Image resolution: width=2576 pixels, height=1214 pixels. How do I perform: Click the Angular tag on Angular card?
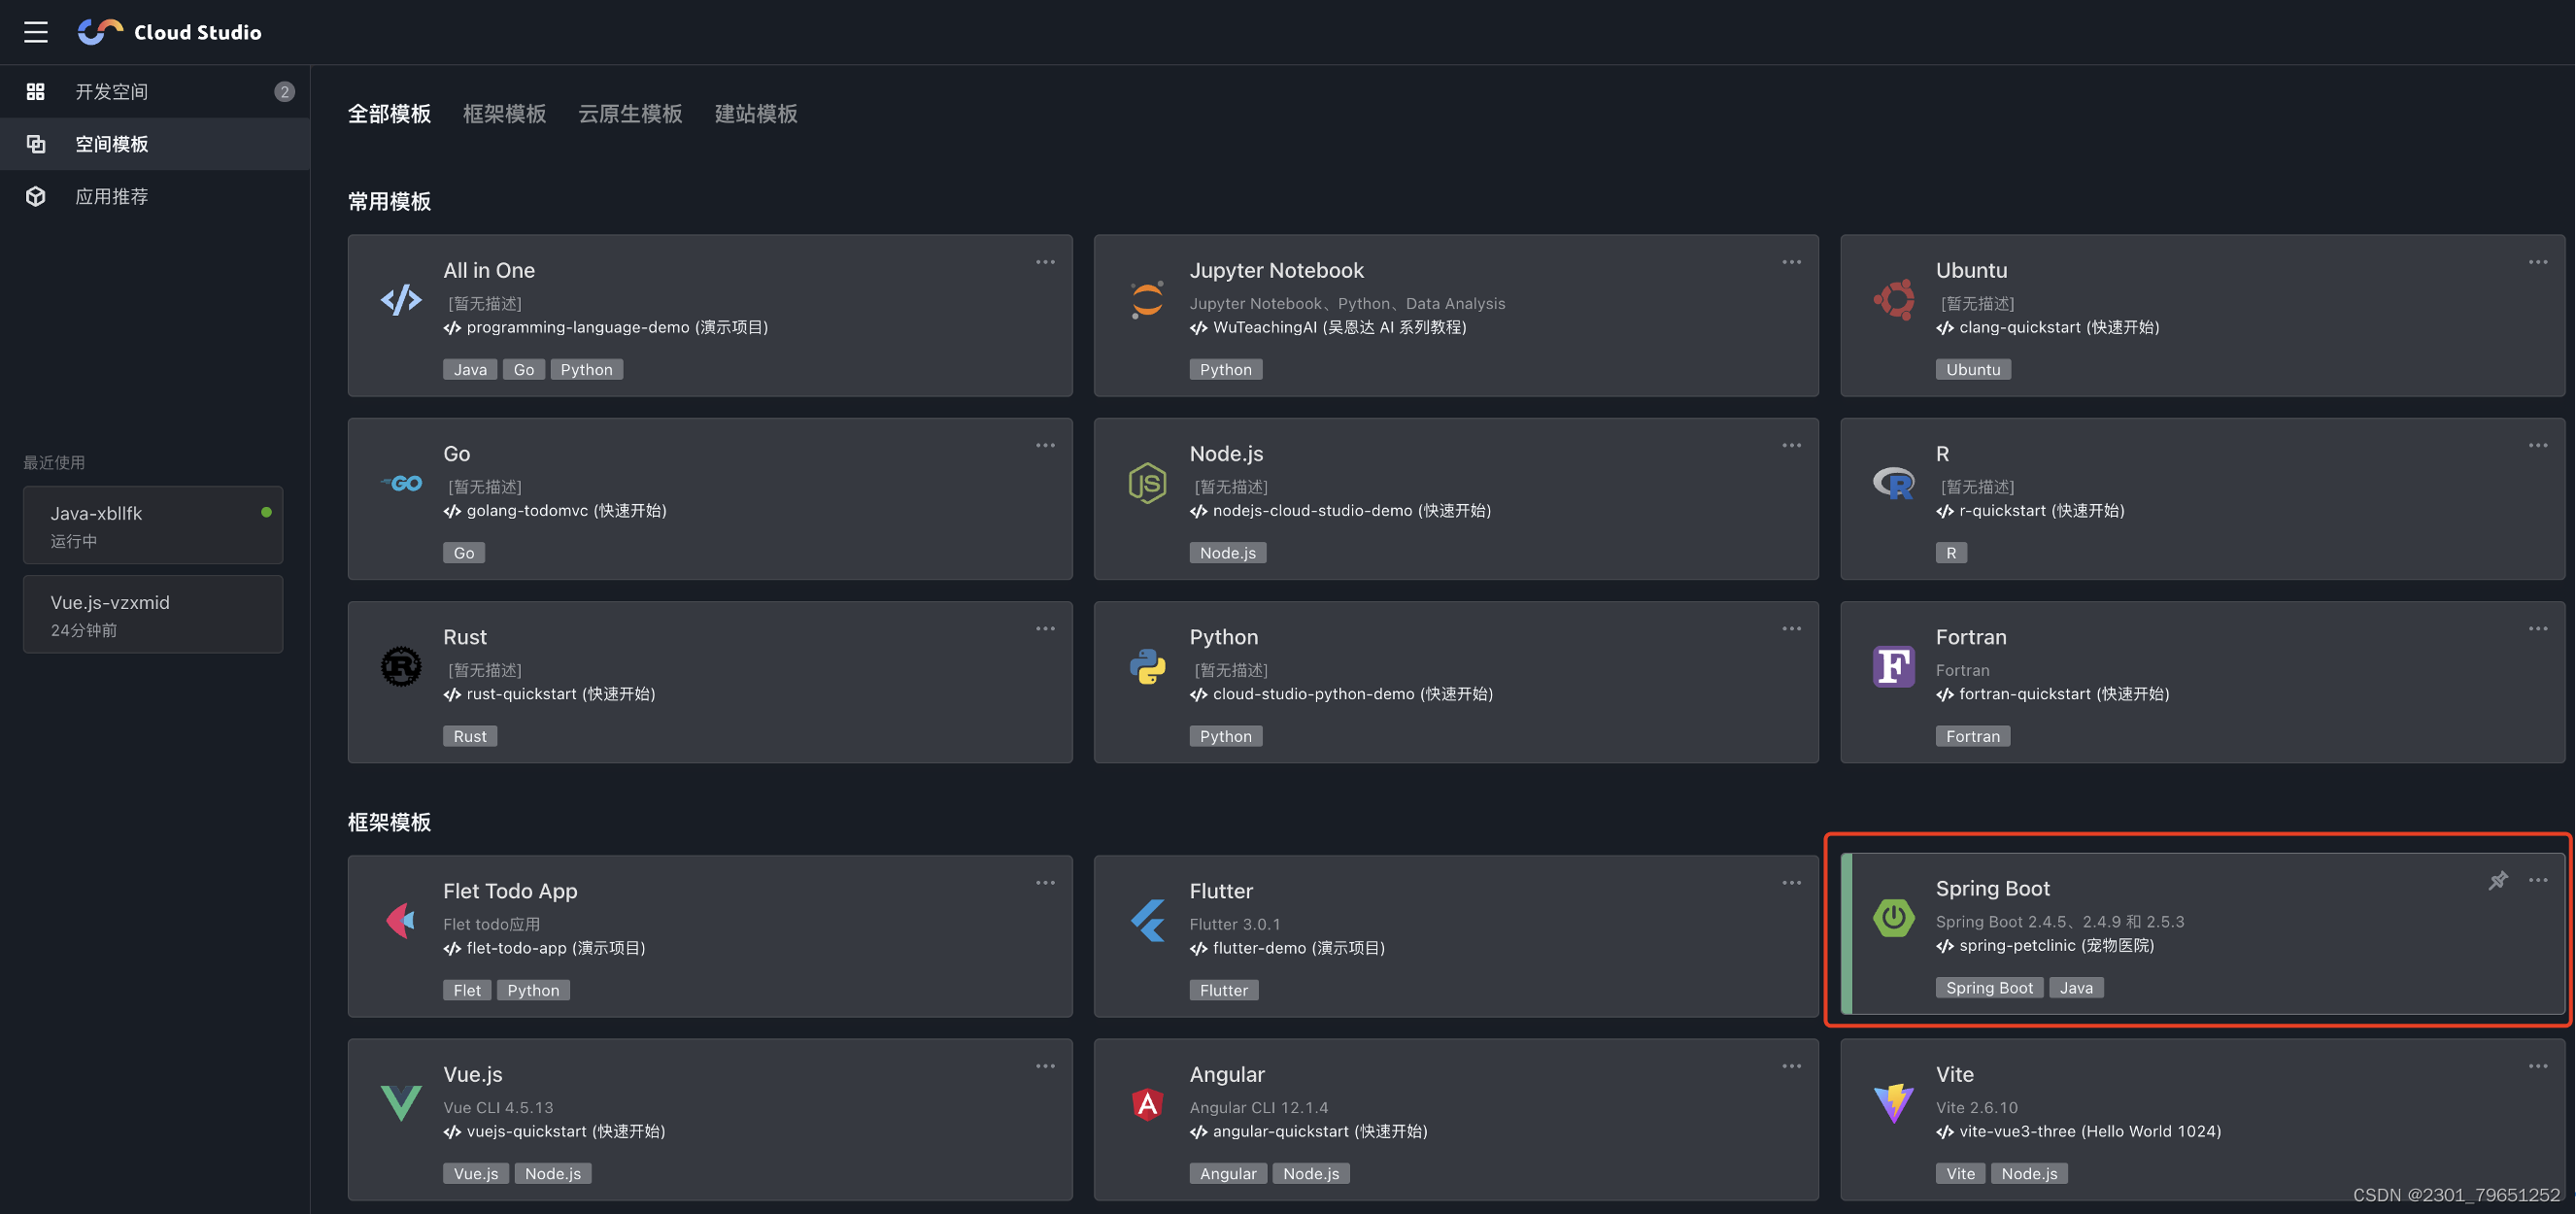pos(1228,1173)
